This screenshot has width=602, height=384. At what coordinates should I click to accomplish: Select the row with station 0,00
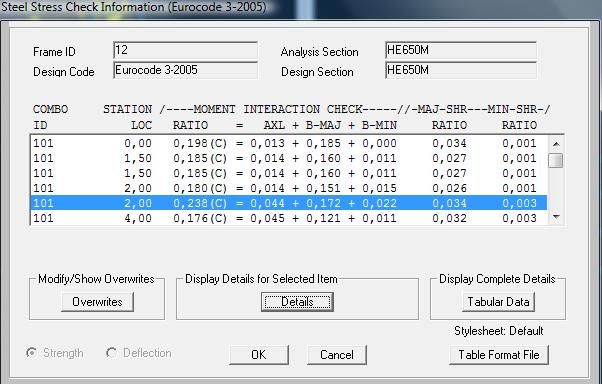[289, 143]
